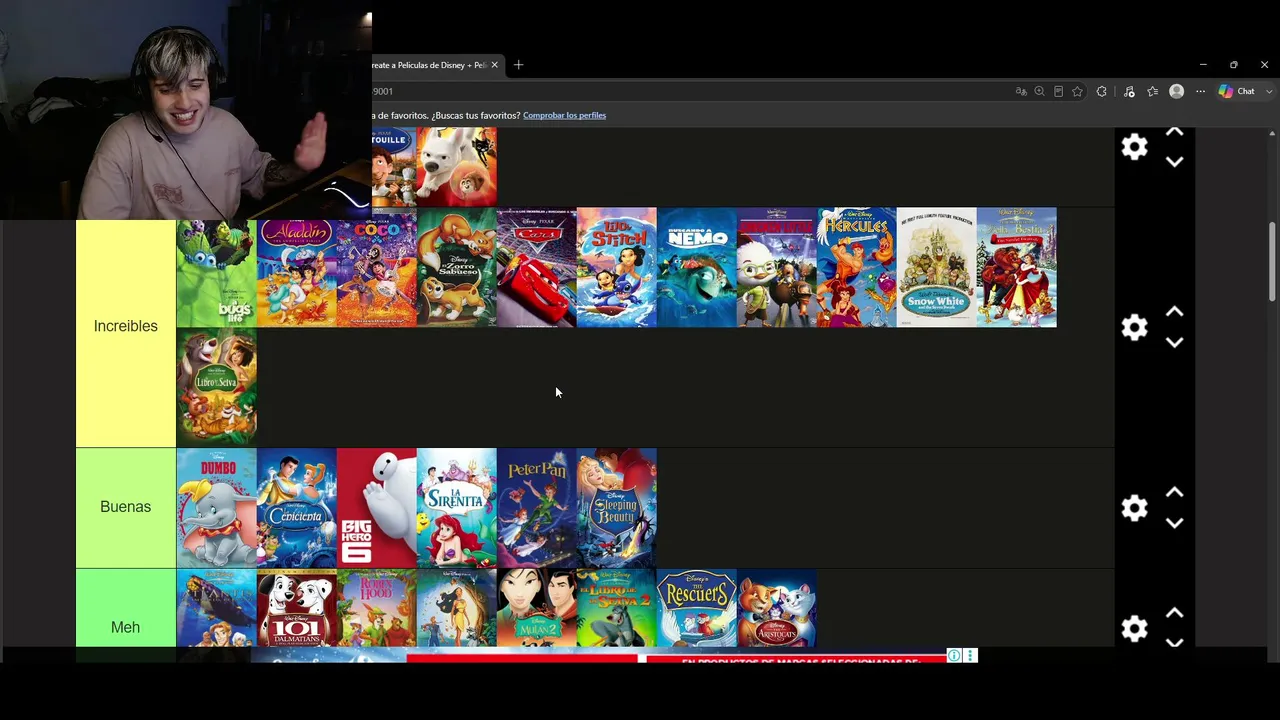The height and width of the screenshot is (720, 1280).
Task: Open a new browser tab
Action: click(518, 65)
